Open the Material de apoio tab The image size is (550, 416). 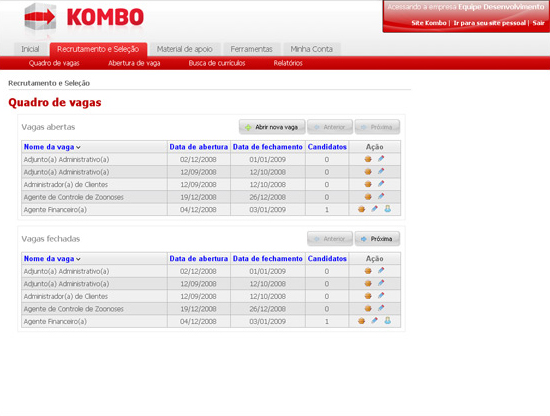point(185,49)
